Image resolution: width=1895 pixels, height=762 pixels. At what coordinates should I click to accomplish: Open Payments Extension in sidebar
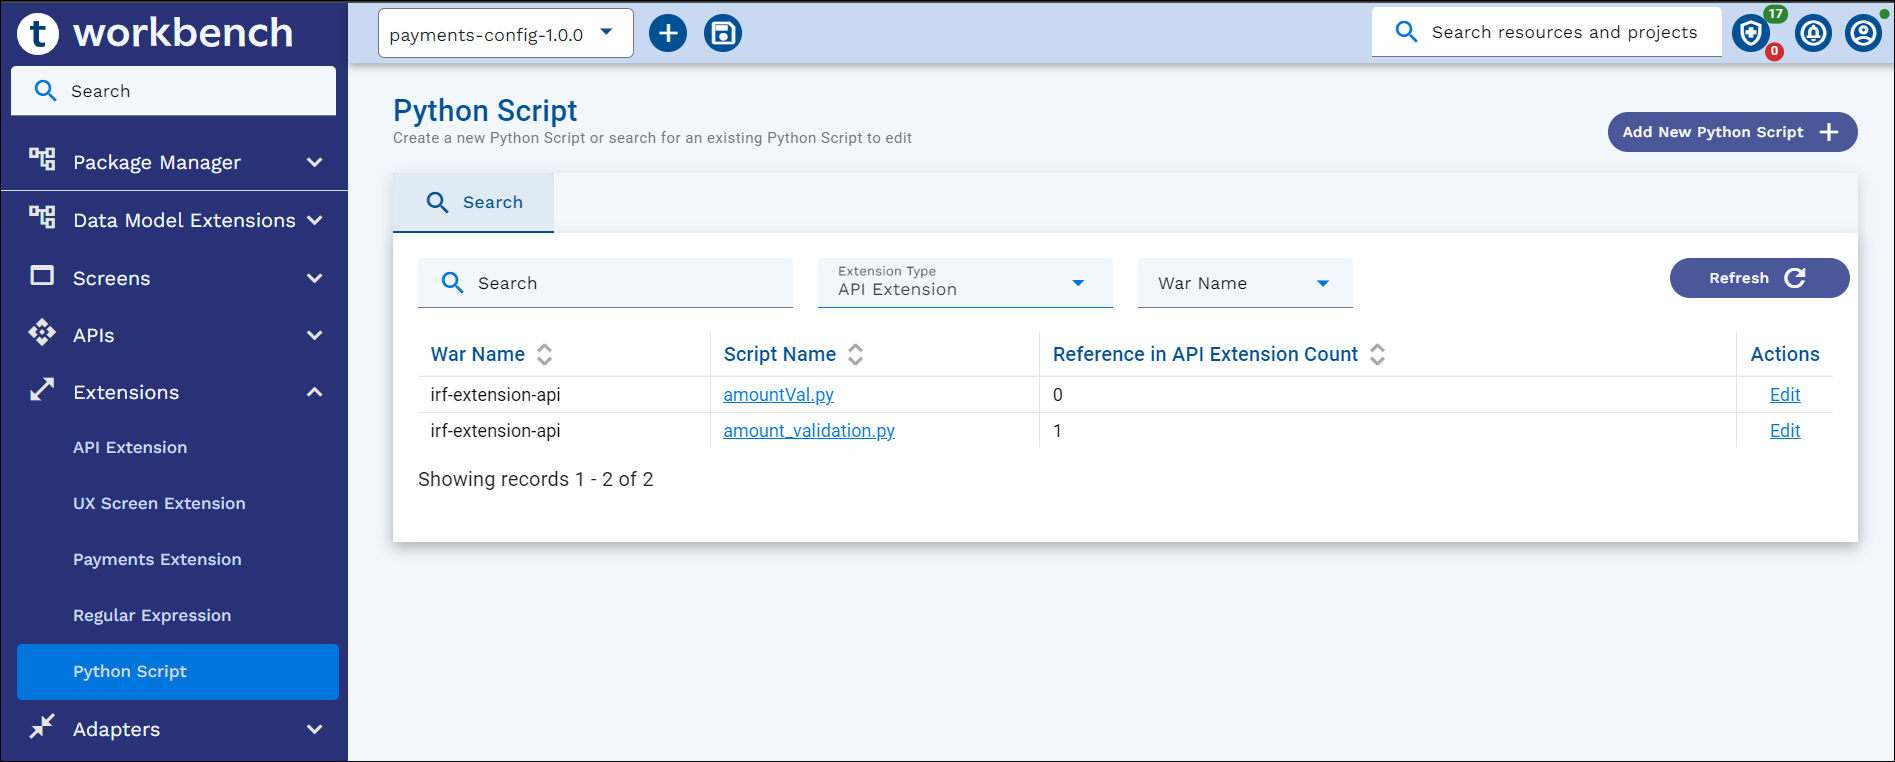(157, 559)
